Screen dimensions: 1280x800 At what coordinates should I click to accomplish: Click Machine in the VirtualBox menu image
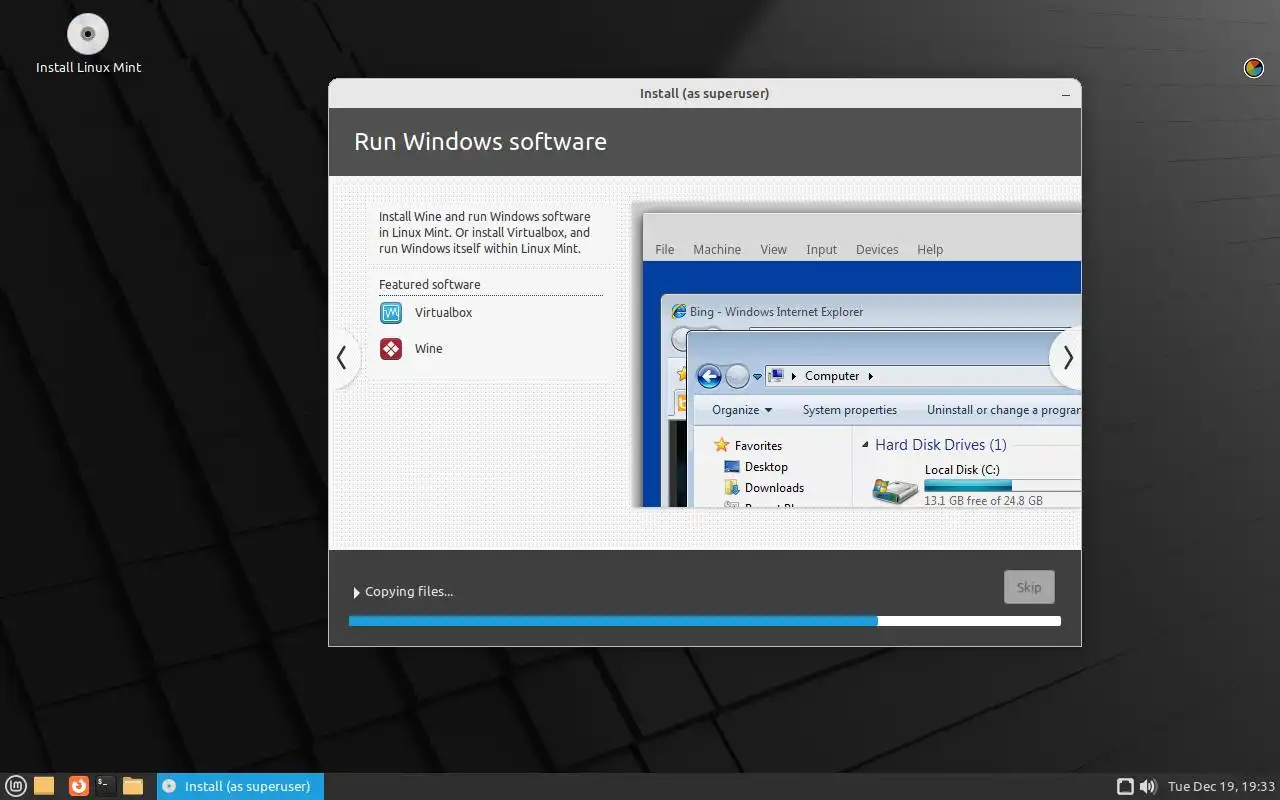[717, 250]
